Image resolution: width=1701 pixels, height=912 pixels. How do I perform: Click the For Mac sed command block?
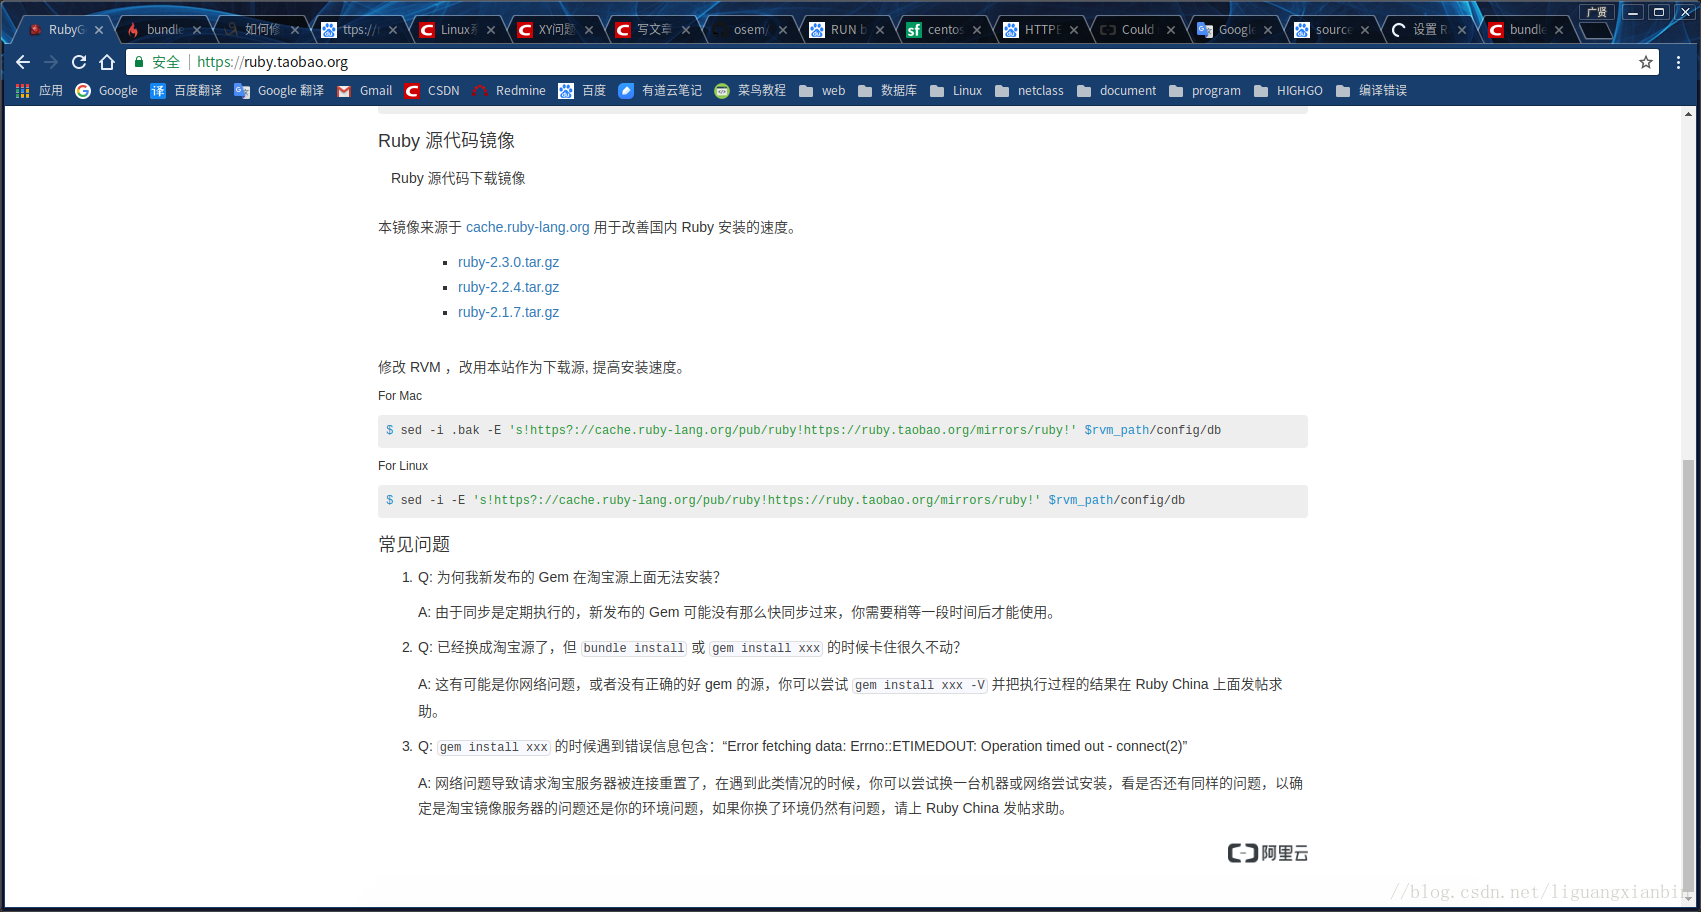pyautogui.click(x=842, y=431)
